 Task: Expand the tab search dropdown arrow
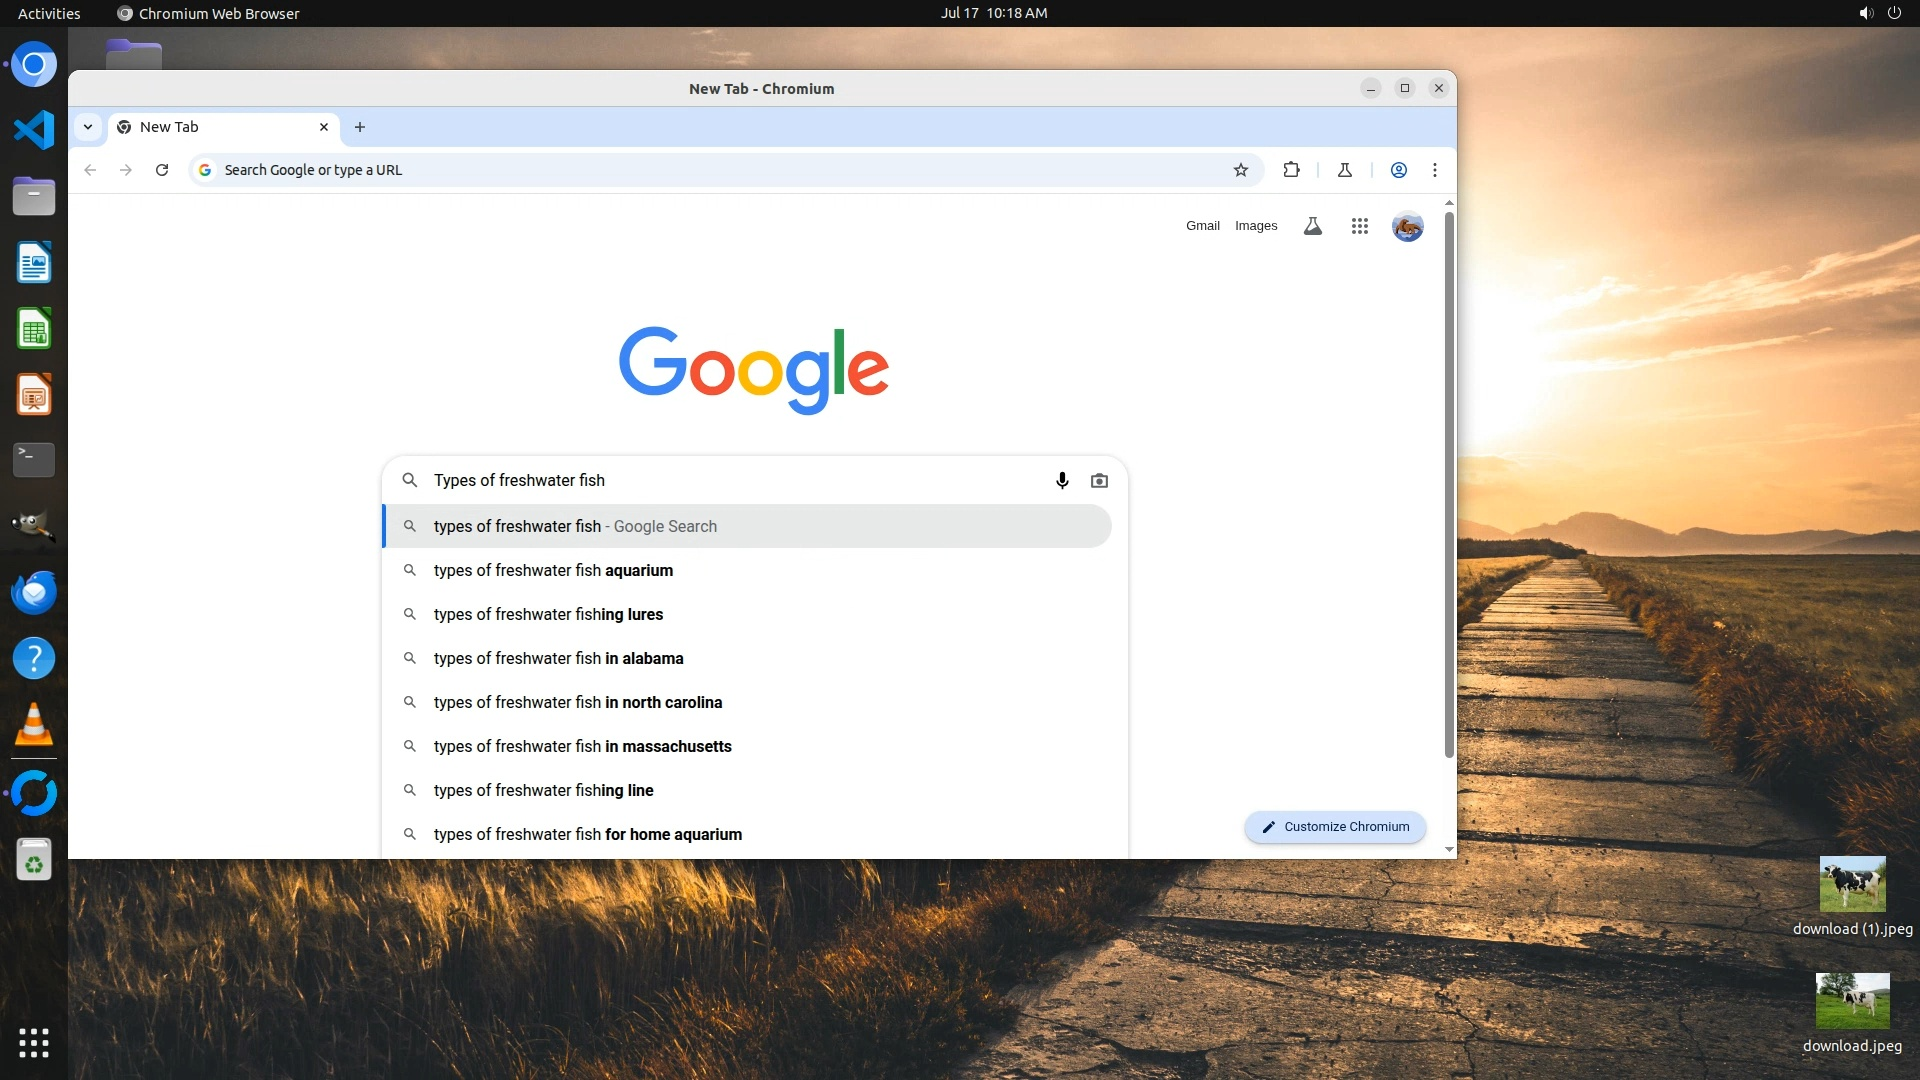(x=88, y=127)
